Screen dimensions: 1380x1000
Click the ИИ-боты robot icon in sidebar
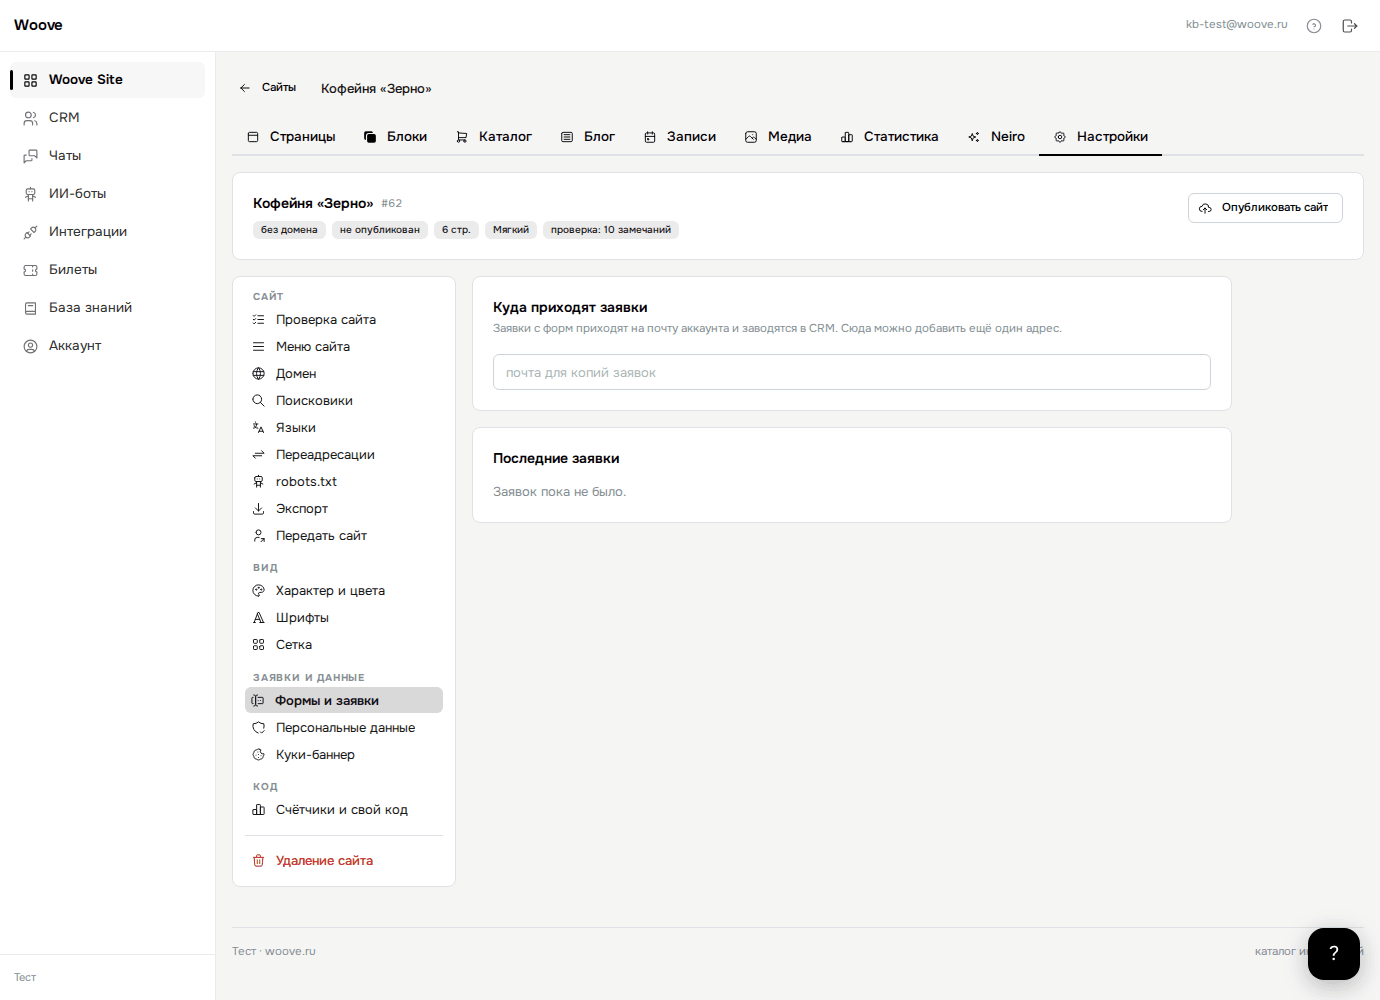pos(31,194)
